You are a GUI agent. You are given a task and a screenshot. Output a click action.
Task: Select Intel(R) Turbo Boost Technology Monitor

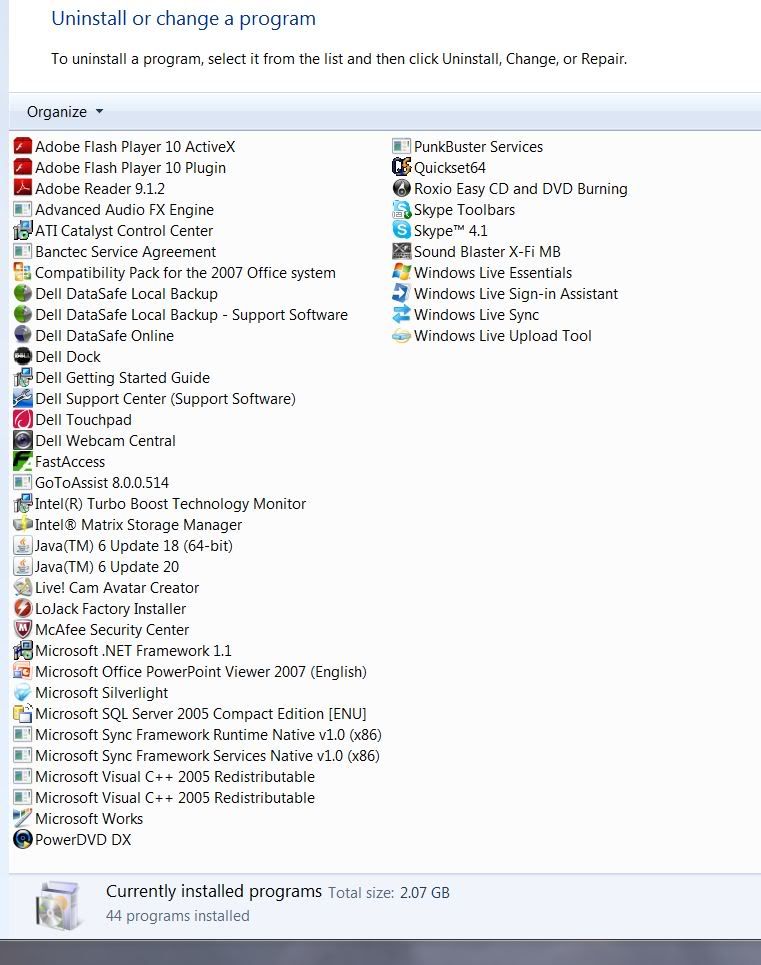[160, 503]
